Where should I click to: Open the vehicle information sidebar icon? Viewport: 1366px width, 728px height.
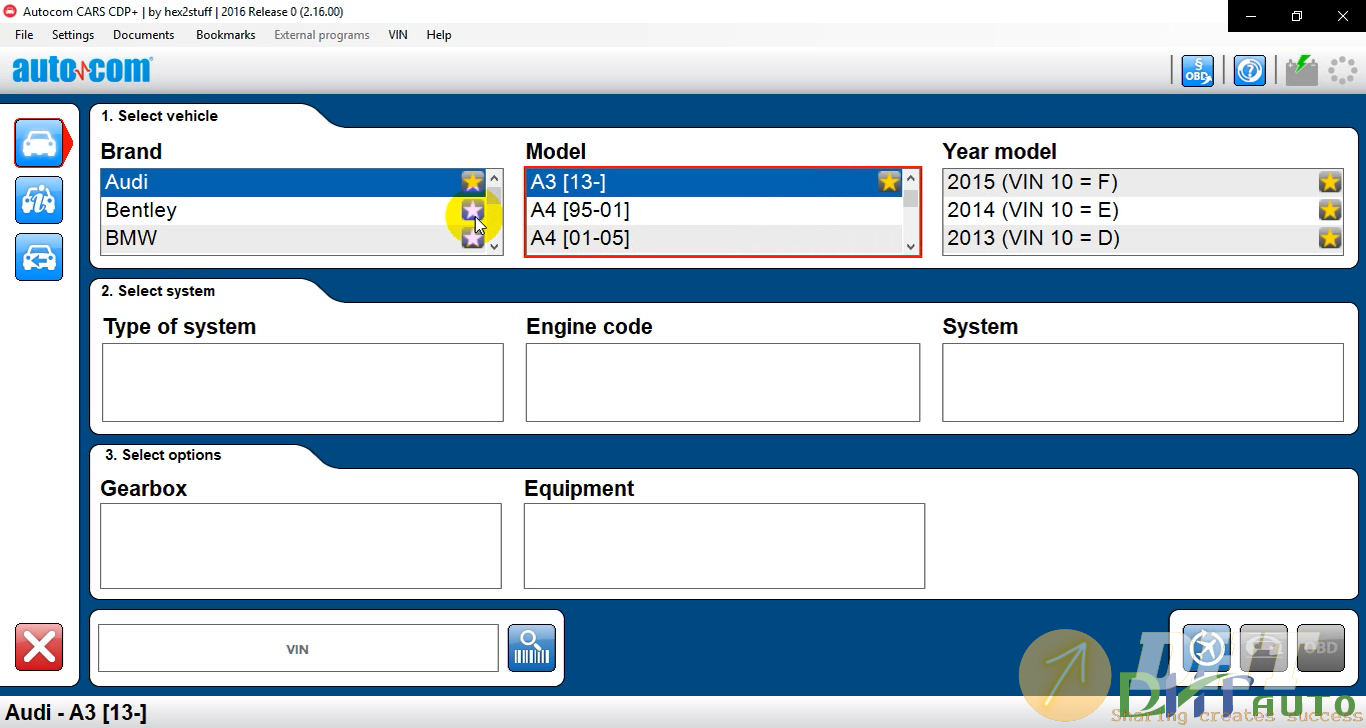[39, 200]
